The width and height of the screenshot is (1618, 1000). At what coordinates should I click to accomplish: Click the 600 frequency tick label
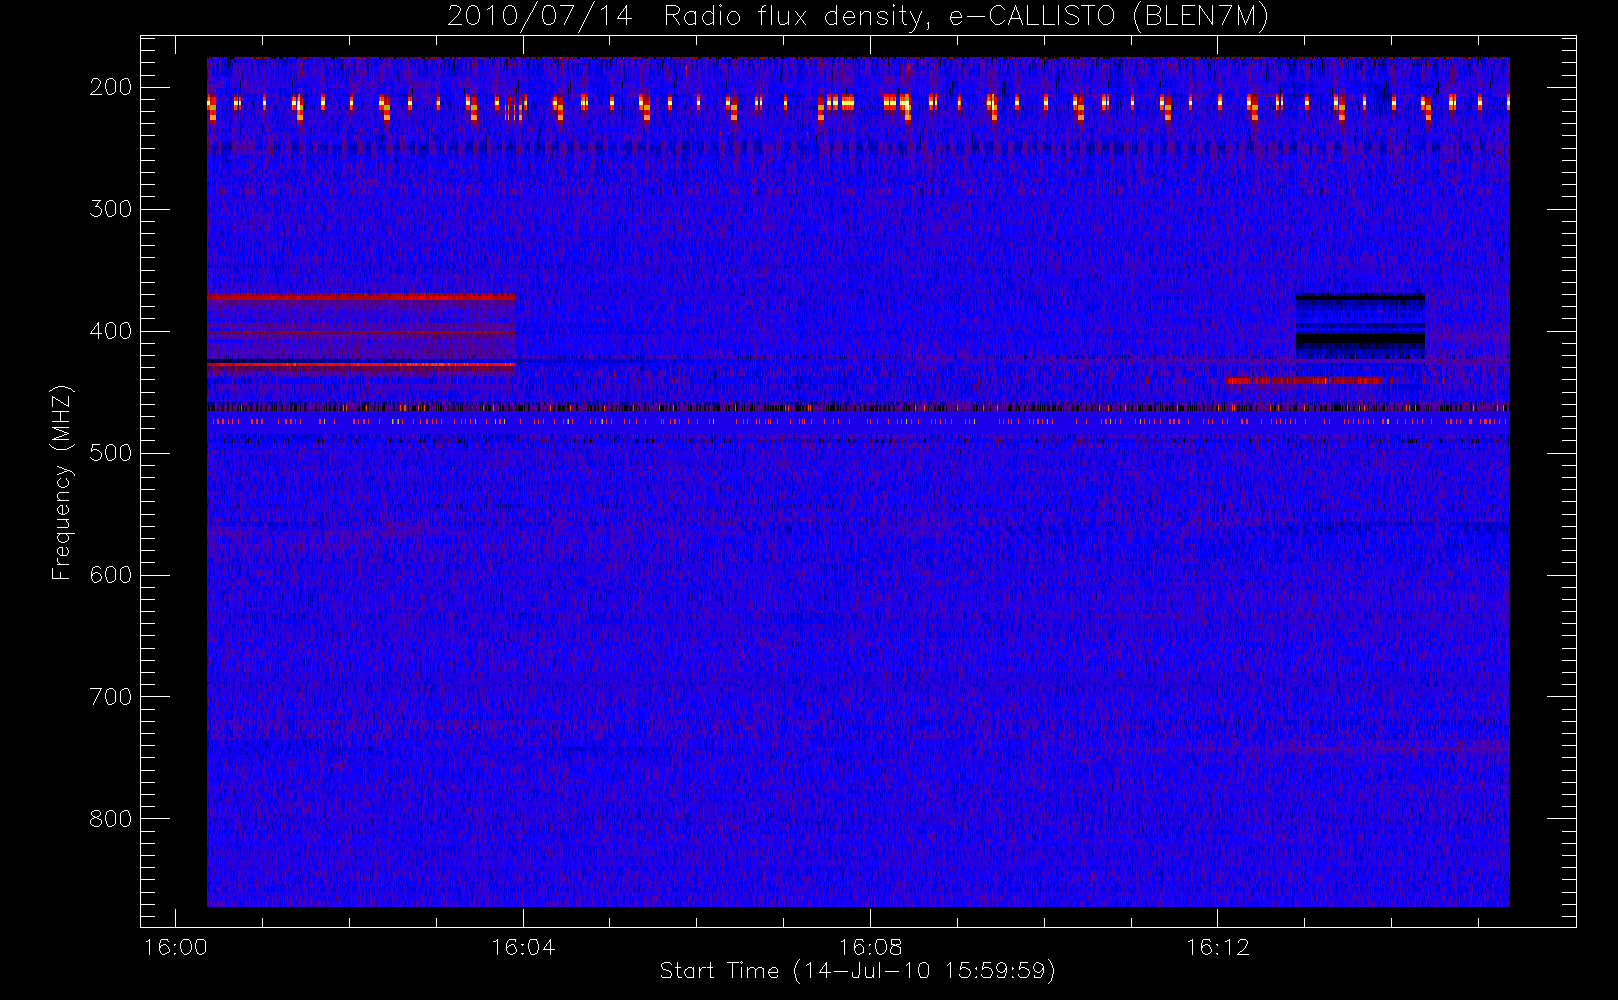(x=111, y=575)
